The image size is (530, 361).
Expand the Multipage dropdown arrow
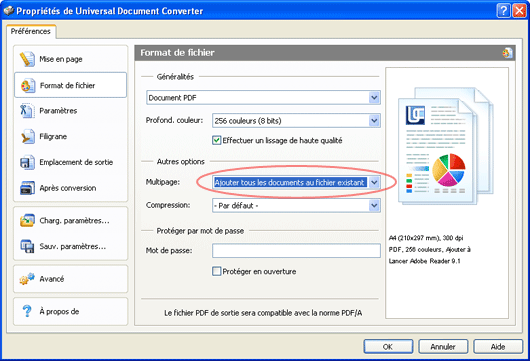point(374,183)
